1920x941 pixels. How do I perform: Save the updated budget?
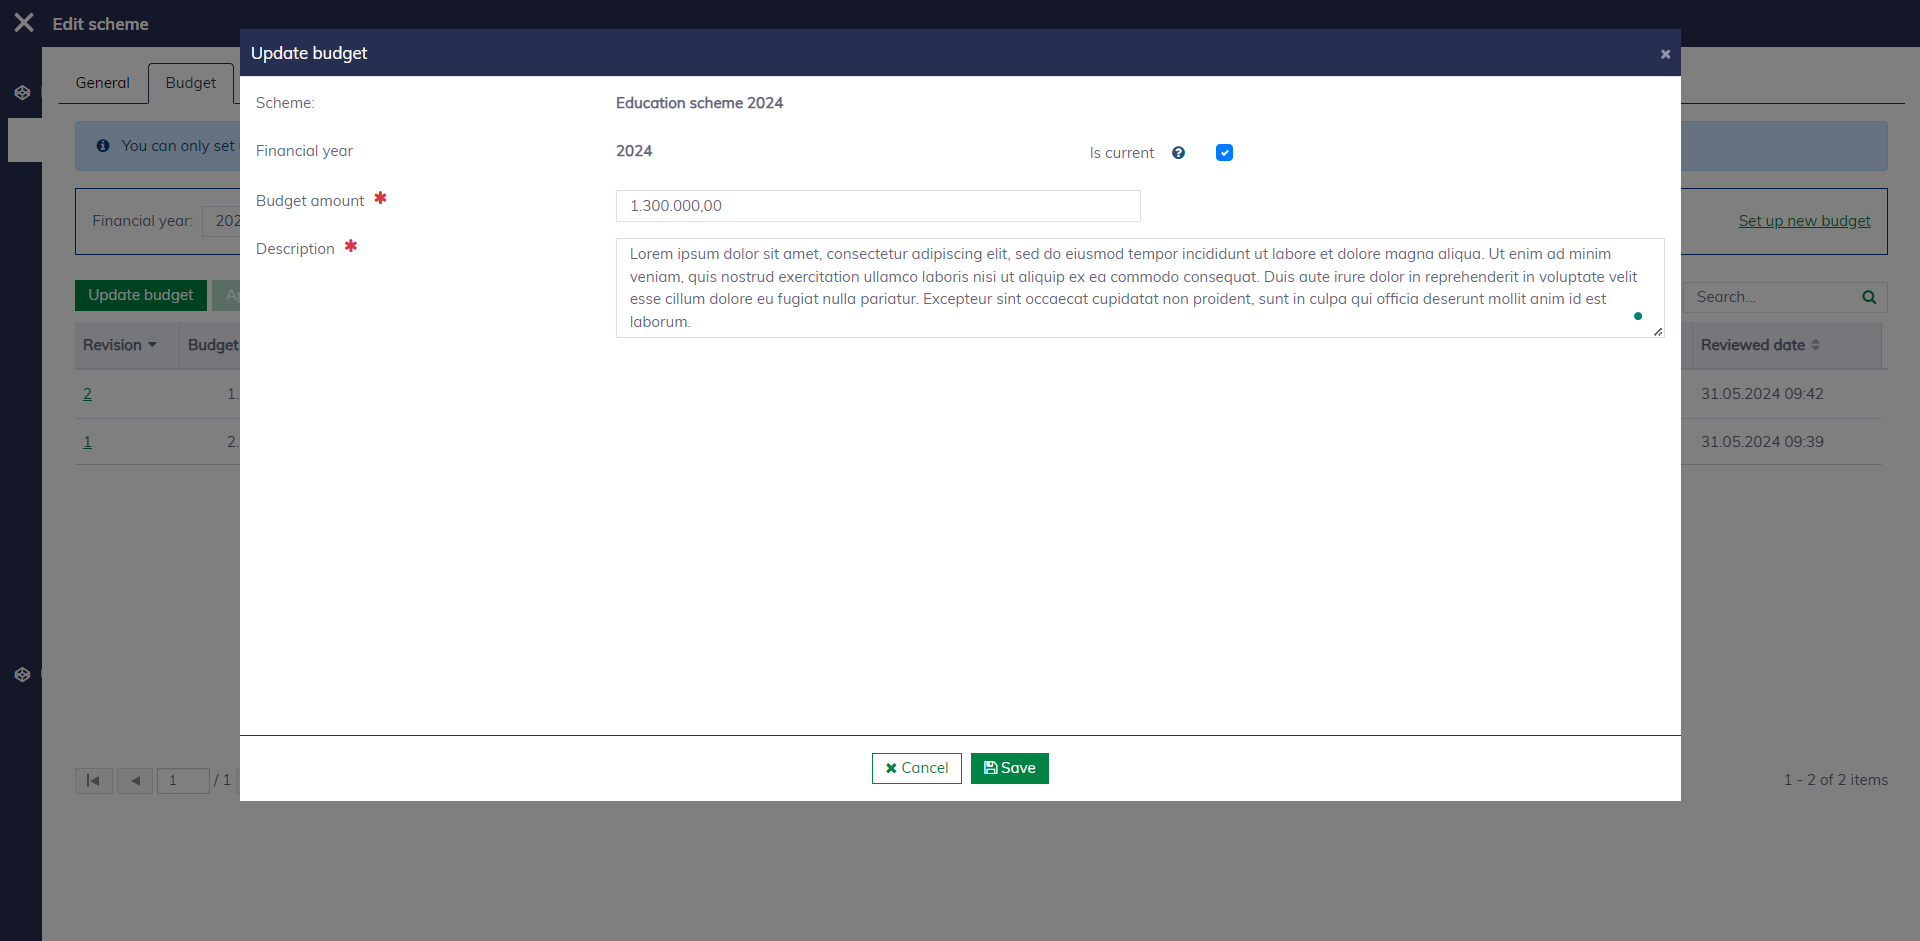[1009, 768]
